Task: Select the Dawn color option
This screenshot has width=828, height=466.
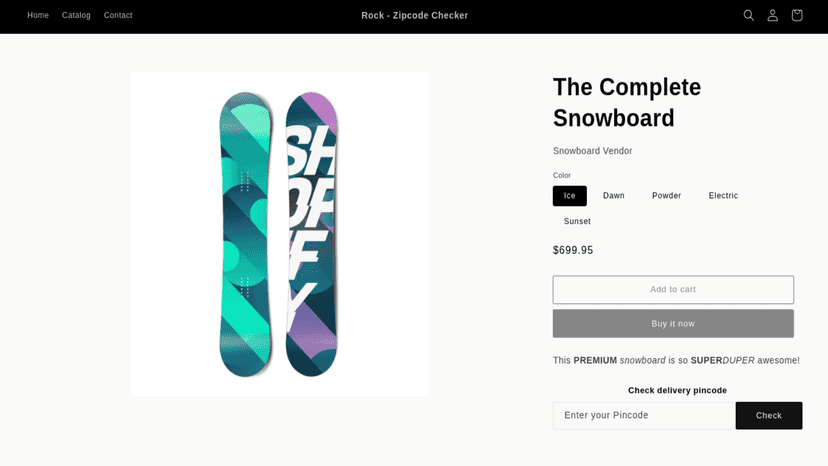Action: pyautogui.click(x=614, y=196)
